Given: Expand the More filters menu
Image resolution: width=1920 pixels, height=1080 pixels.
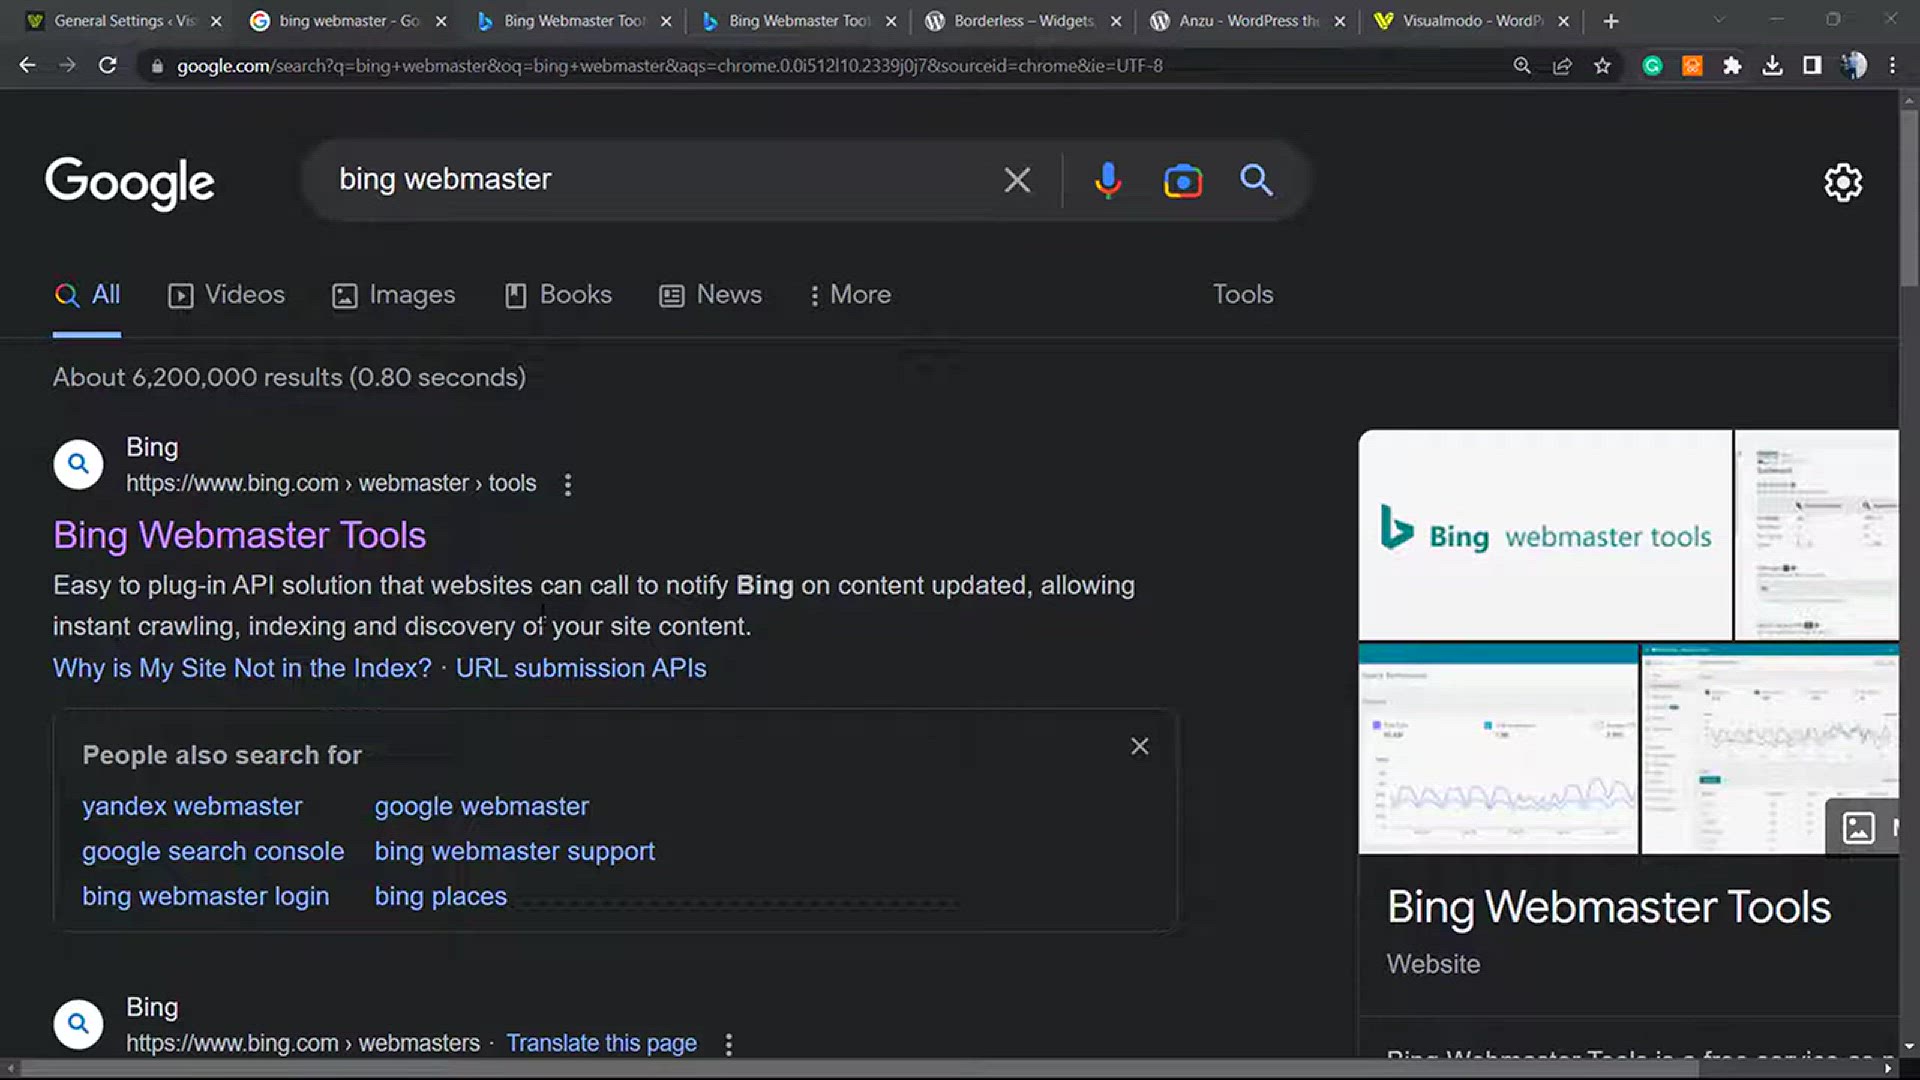Looking at the screenshot, I should [850, 295].
